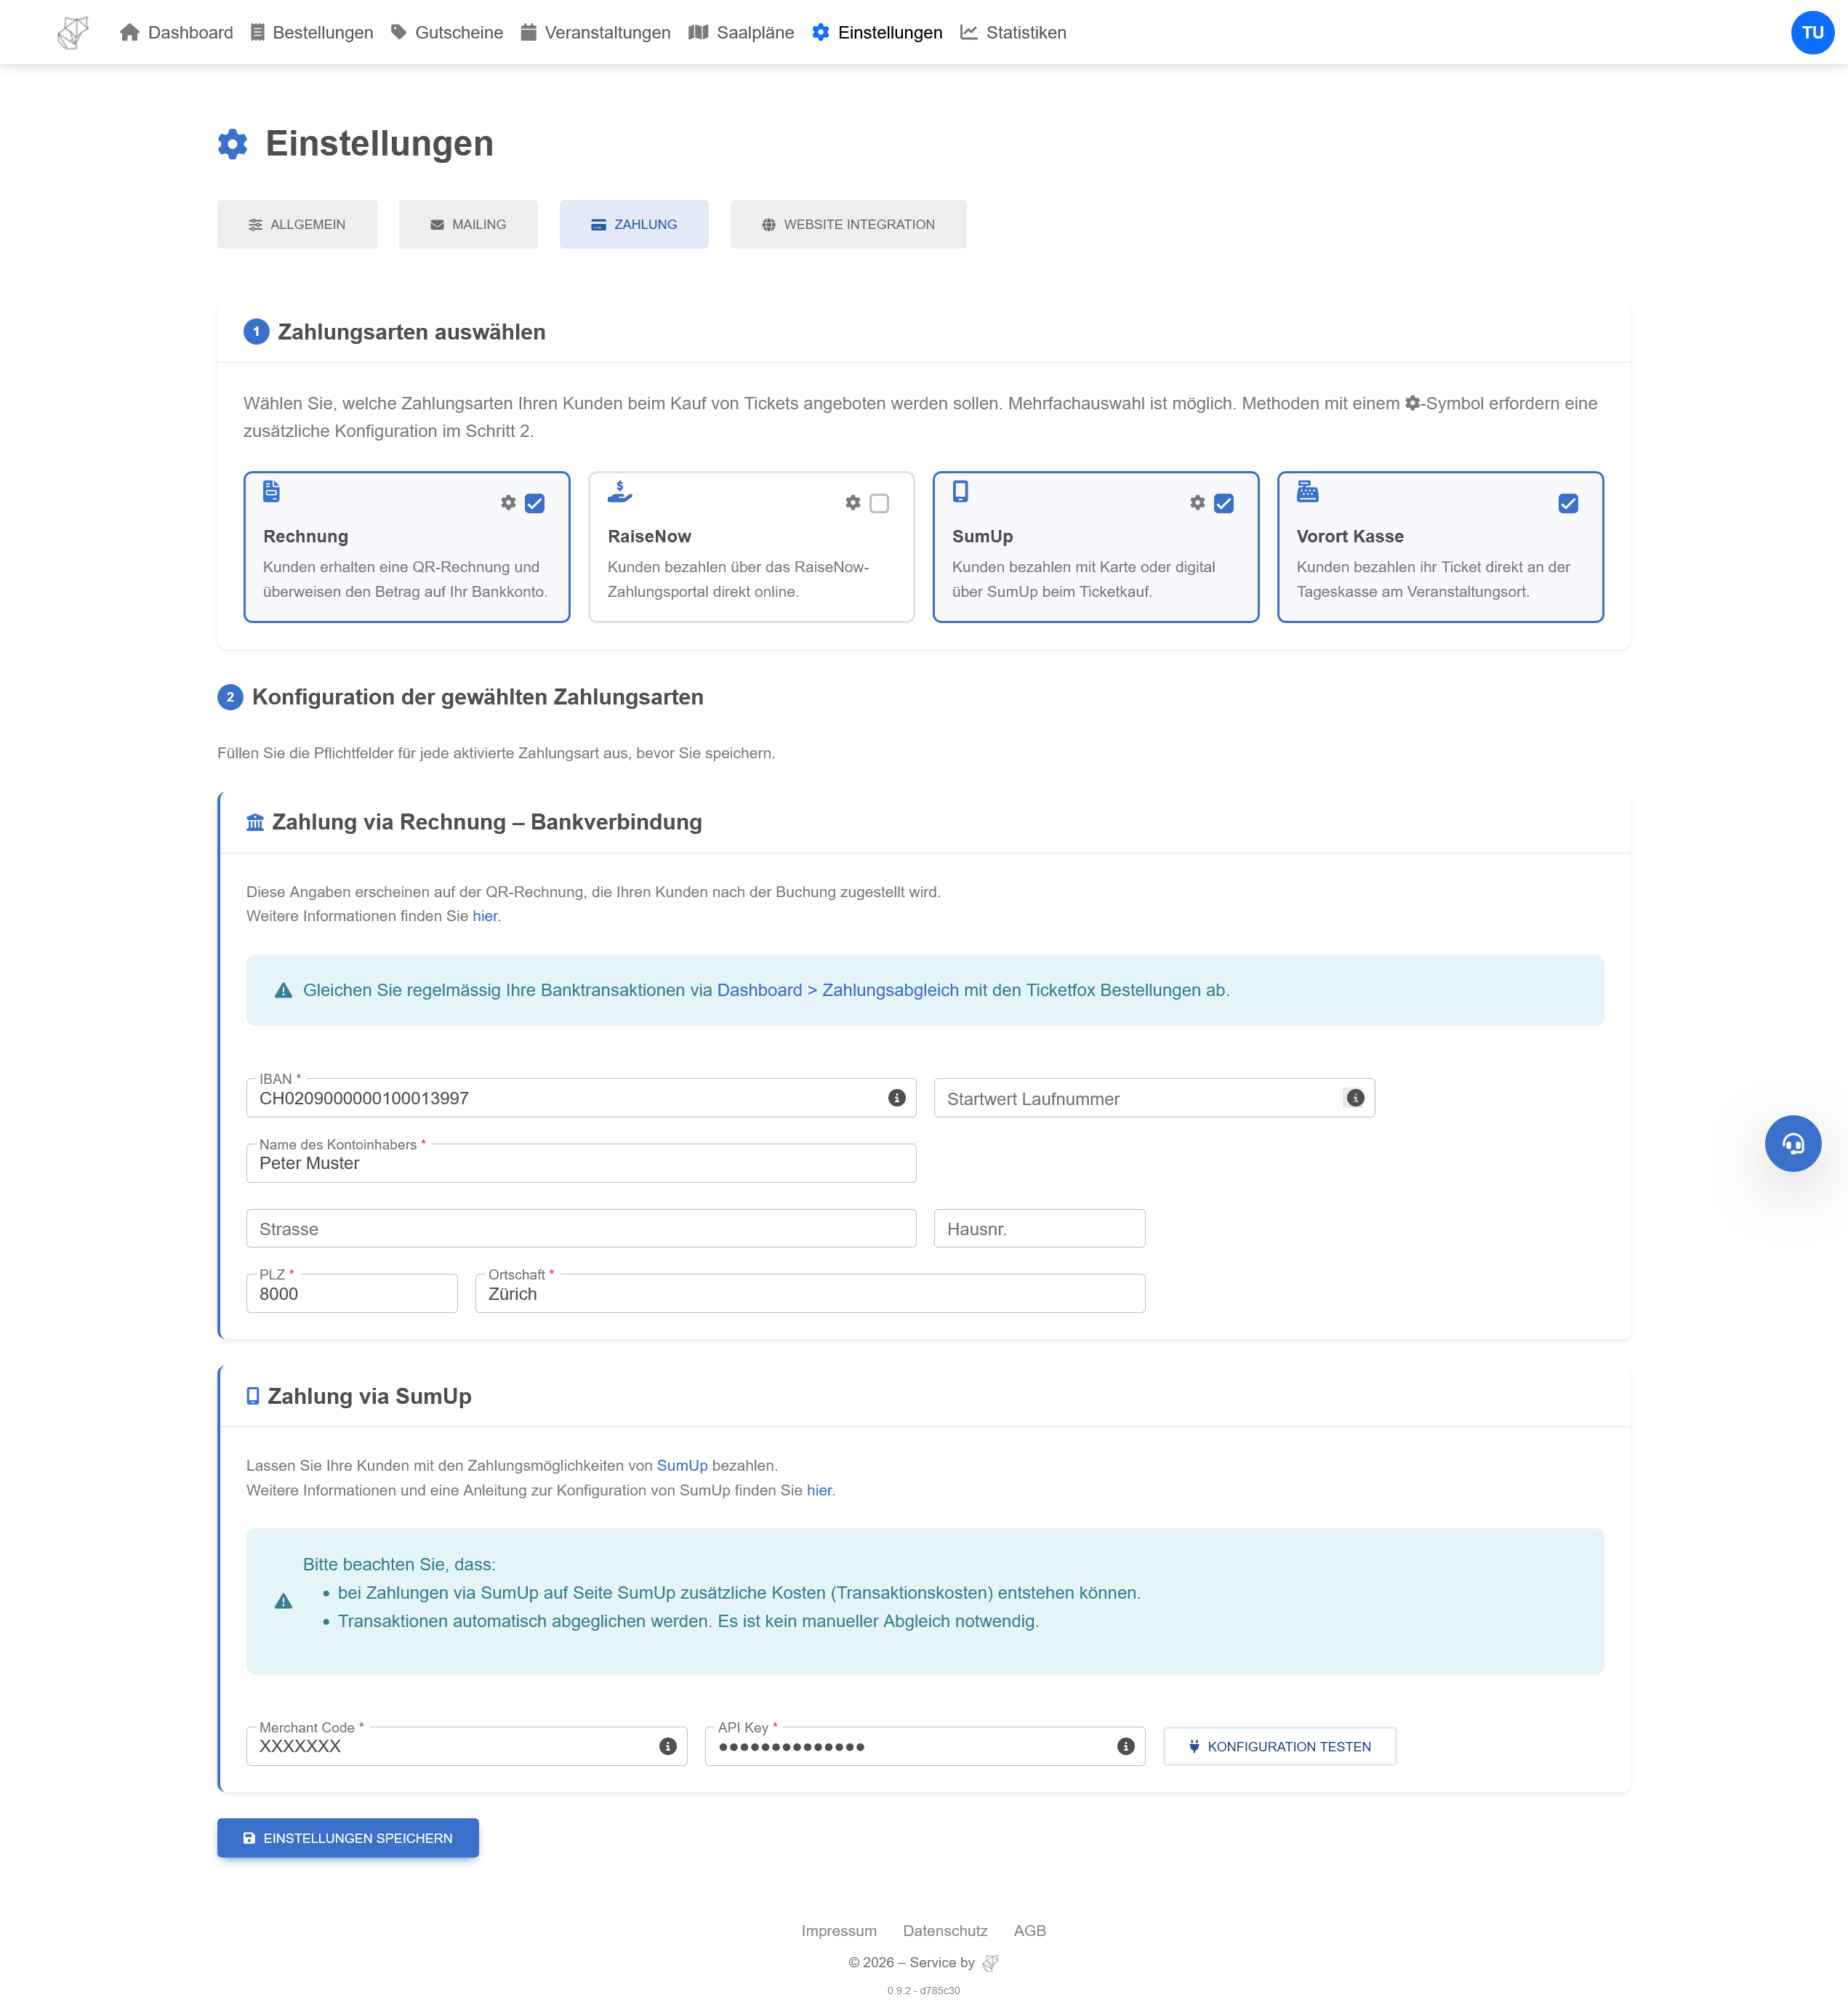Screen dimensions: 1848x2016
Task: Click the 'Zahlungsarten auswählen' section heading
Action: pyautogui.click(x=412, y=332)
